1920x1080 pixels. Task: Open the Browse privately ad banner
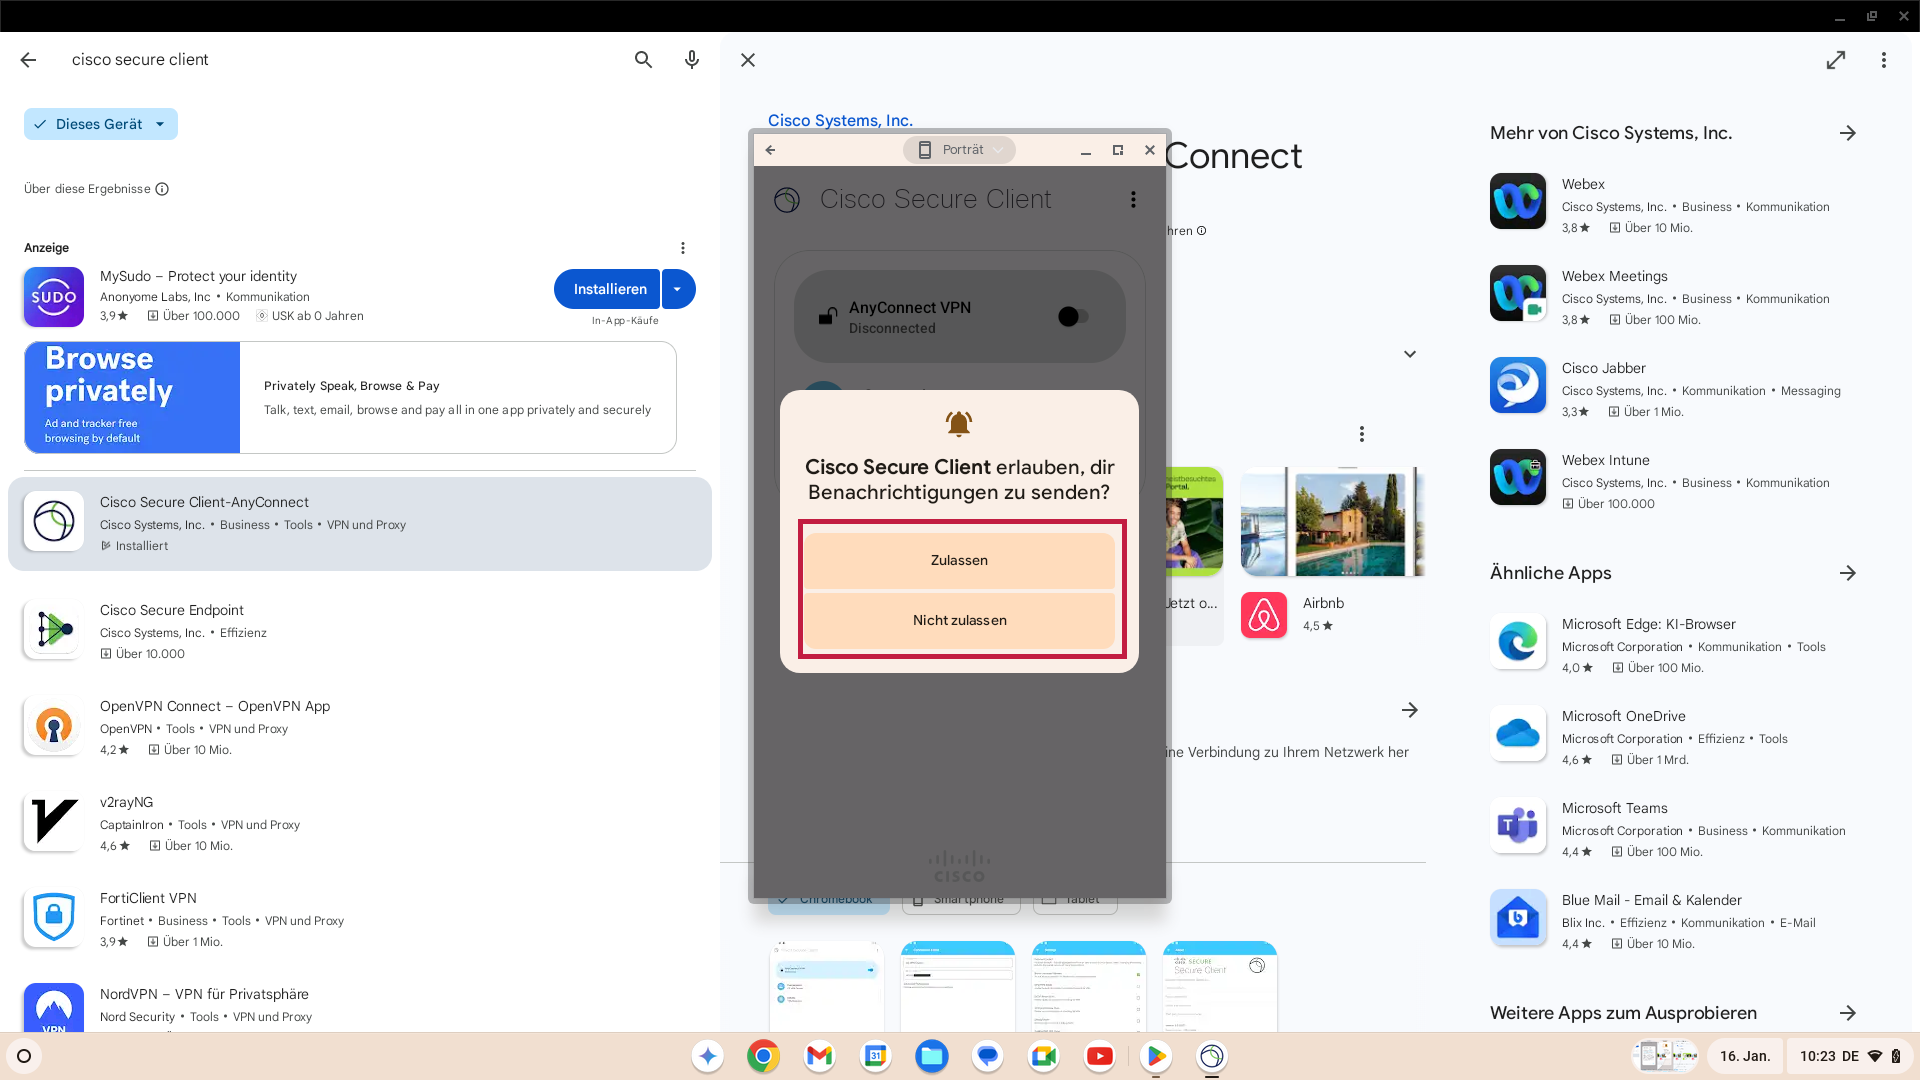(x=350, y=397)
